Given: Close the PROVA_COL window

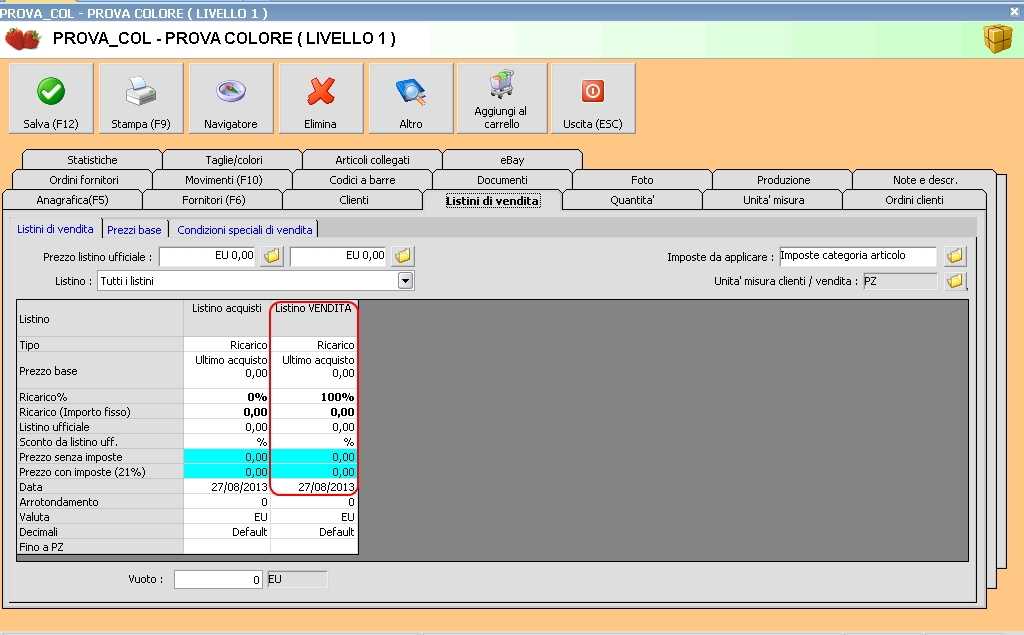Looking at the screenshot, I should pos(1014,12).
